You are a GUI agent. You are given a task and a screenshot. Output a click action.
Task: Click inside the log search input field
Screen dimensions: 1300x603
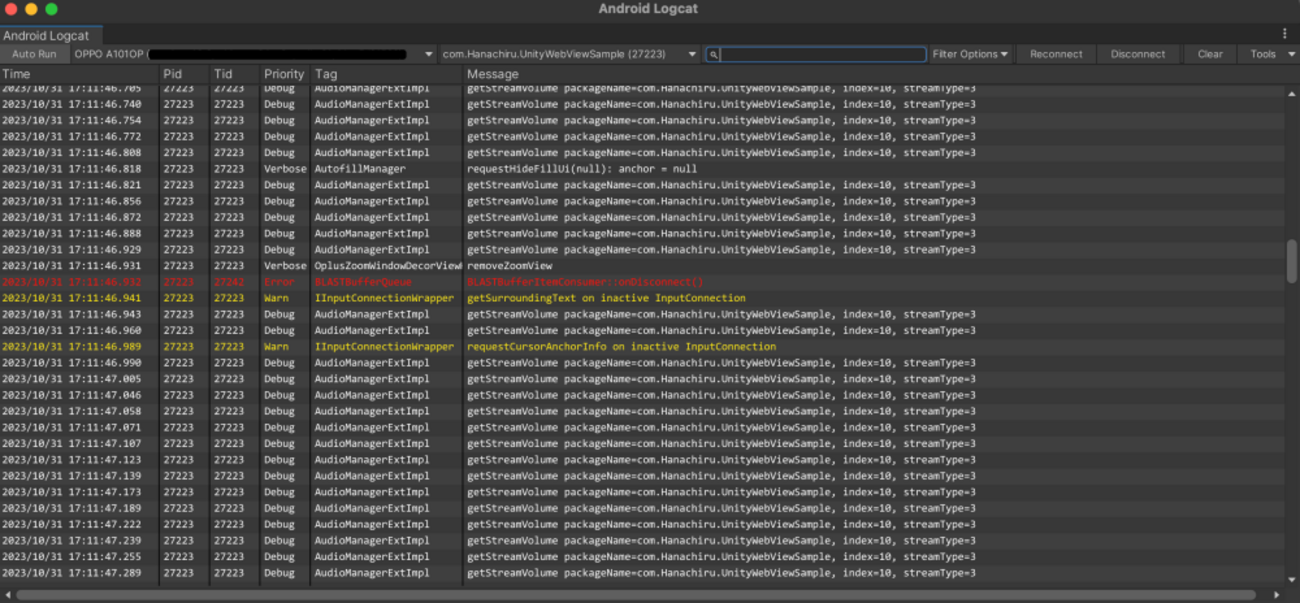tap(820, 54)
